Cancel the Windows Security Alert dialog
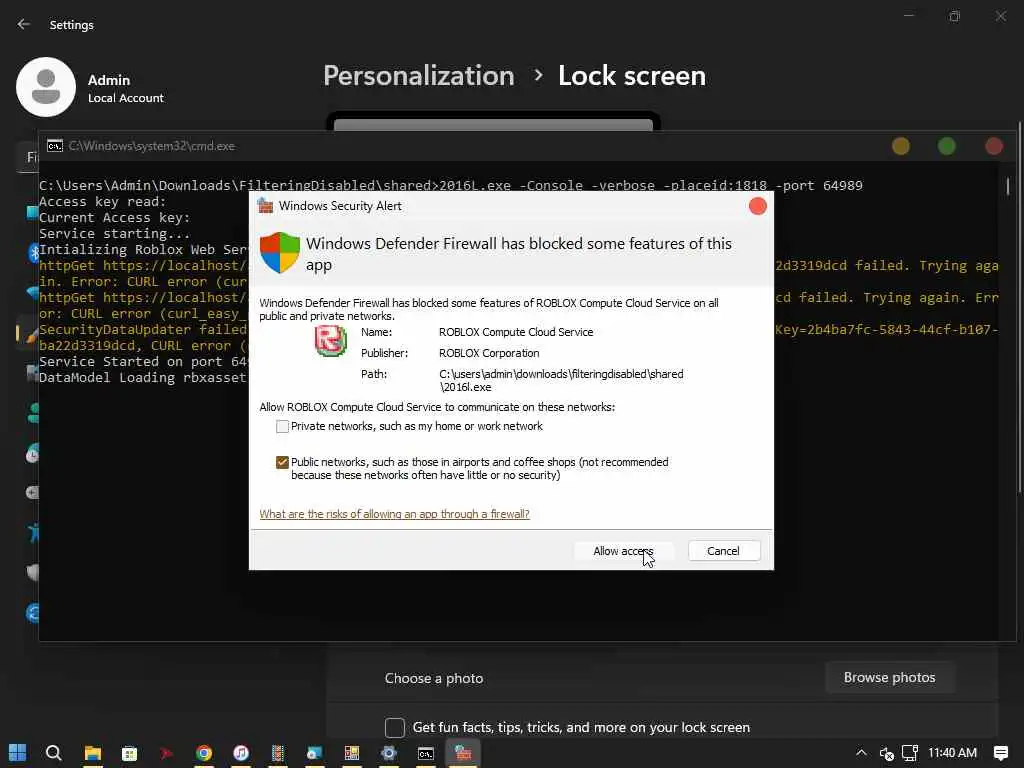Viewport: 1024px width, 768px height. 724,551
